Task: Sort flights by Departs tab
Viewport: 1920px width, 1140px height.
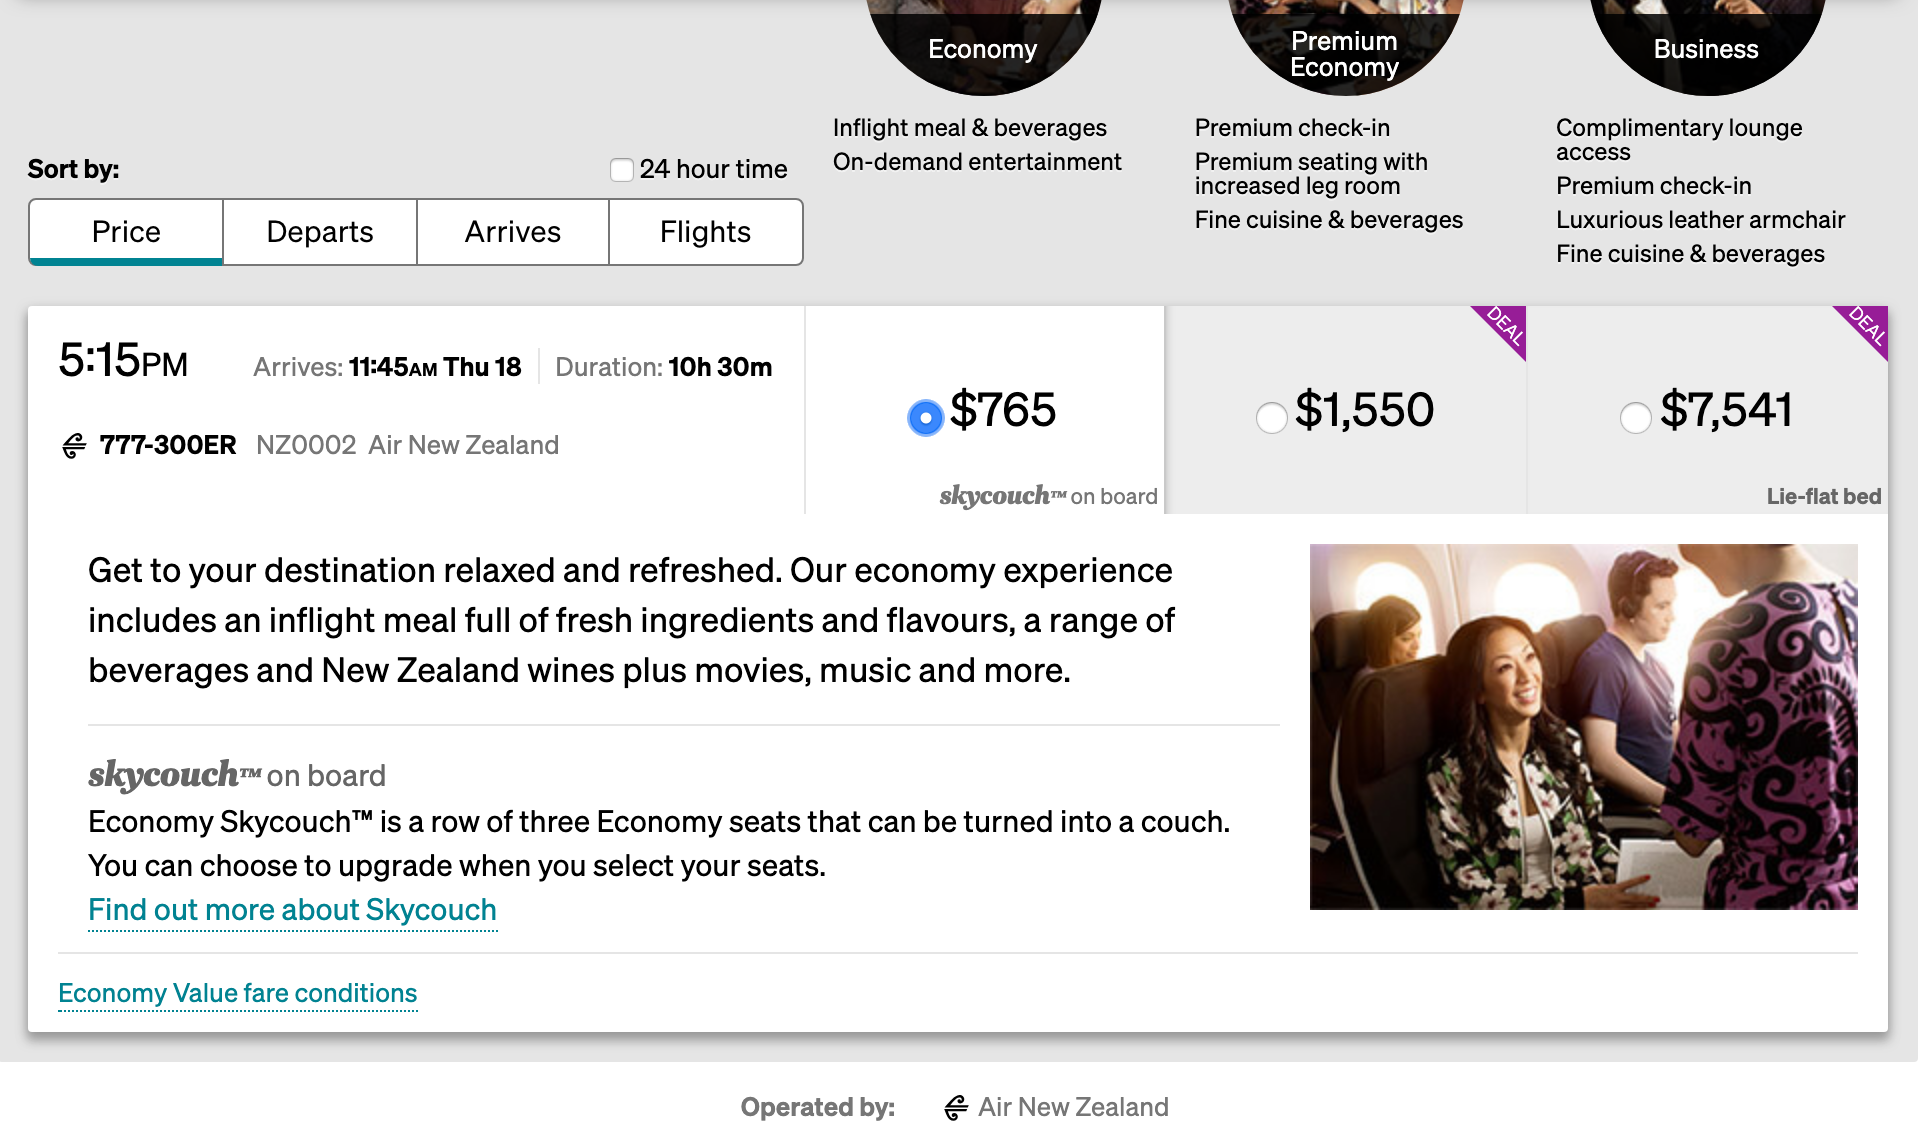Action: (x=320, y=232)
